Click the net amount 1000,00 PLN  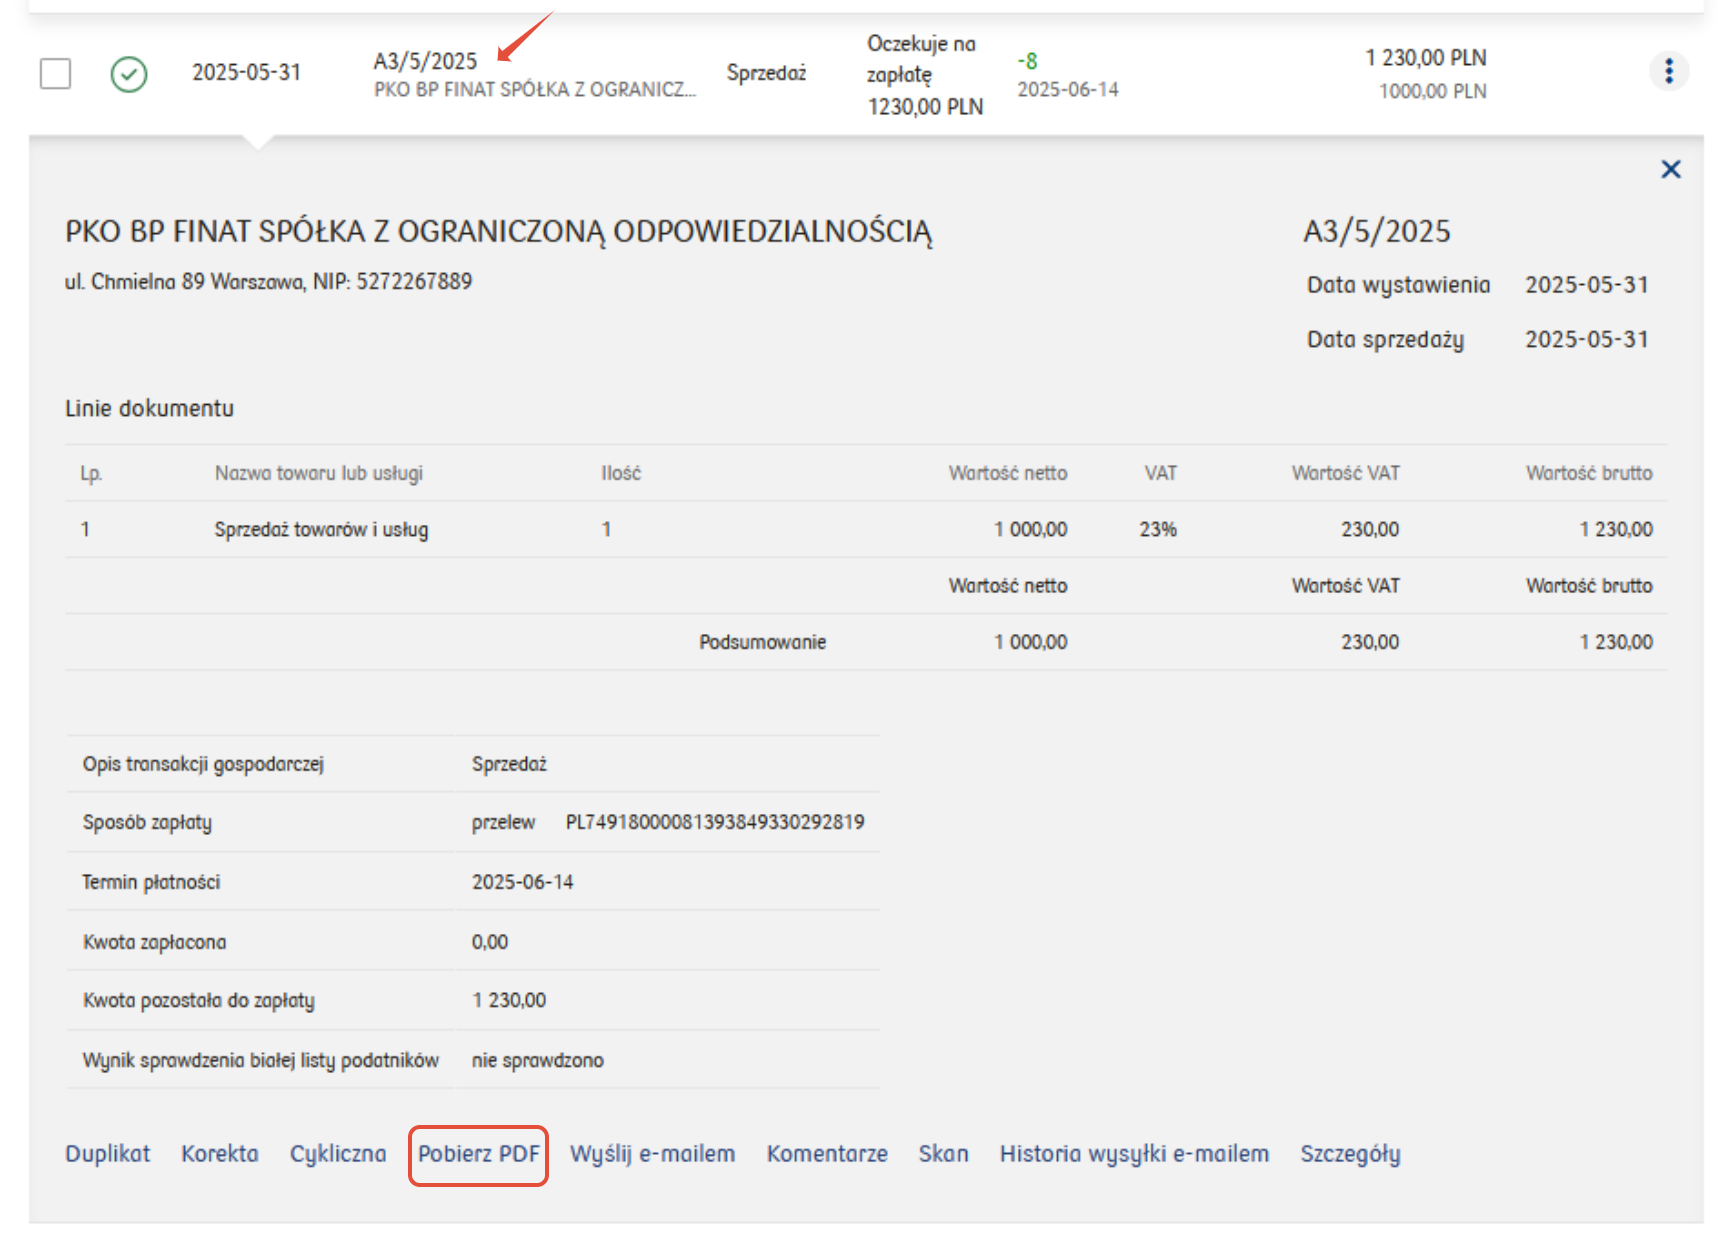[x=1433, y=91]
